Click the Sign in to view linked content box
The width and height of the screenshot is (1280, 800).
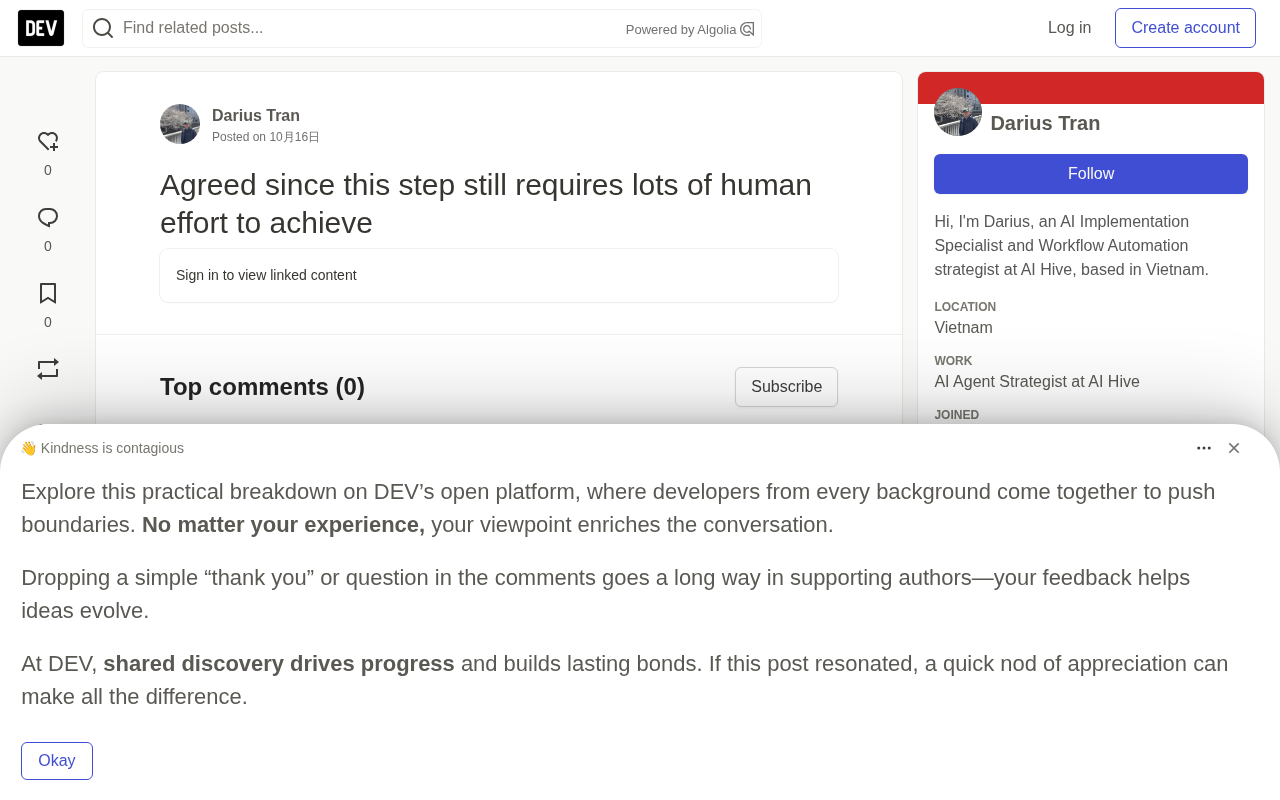[499, 275]
